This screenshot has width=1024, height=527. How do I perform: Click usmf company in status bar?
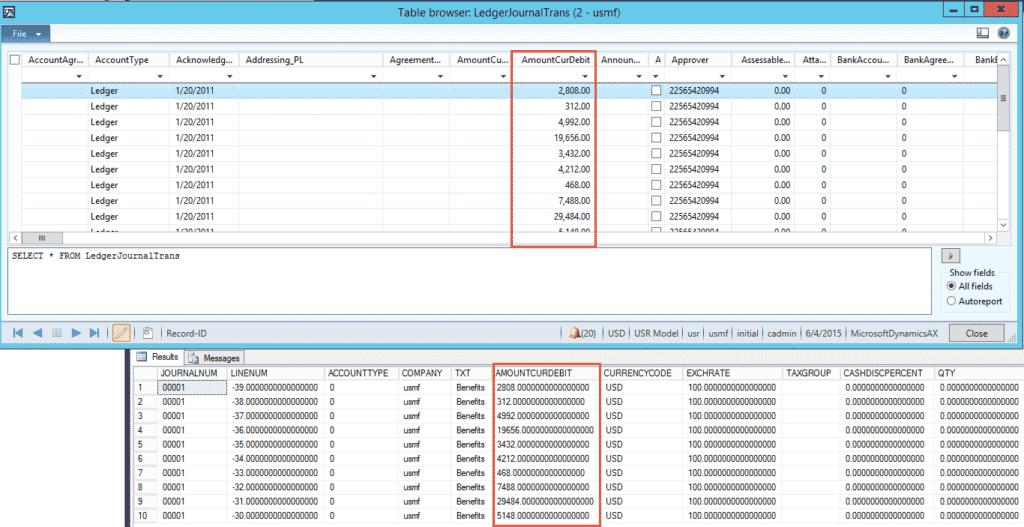coord(718,333)
